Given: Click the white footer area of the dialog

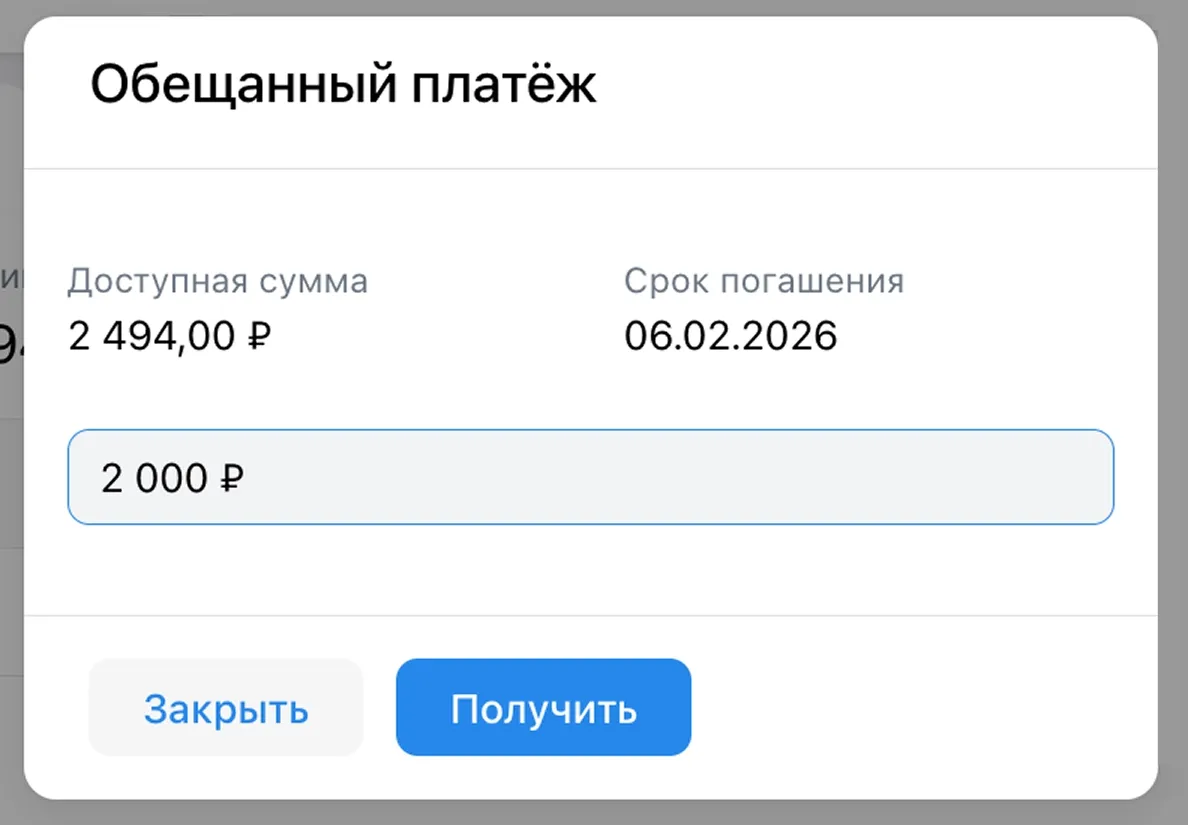Looking at the screenshot, I should tap(900, 707).
